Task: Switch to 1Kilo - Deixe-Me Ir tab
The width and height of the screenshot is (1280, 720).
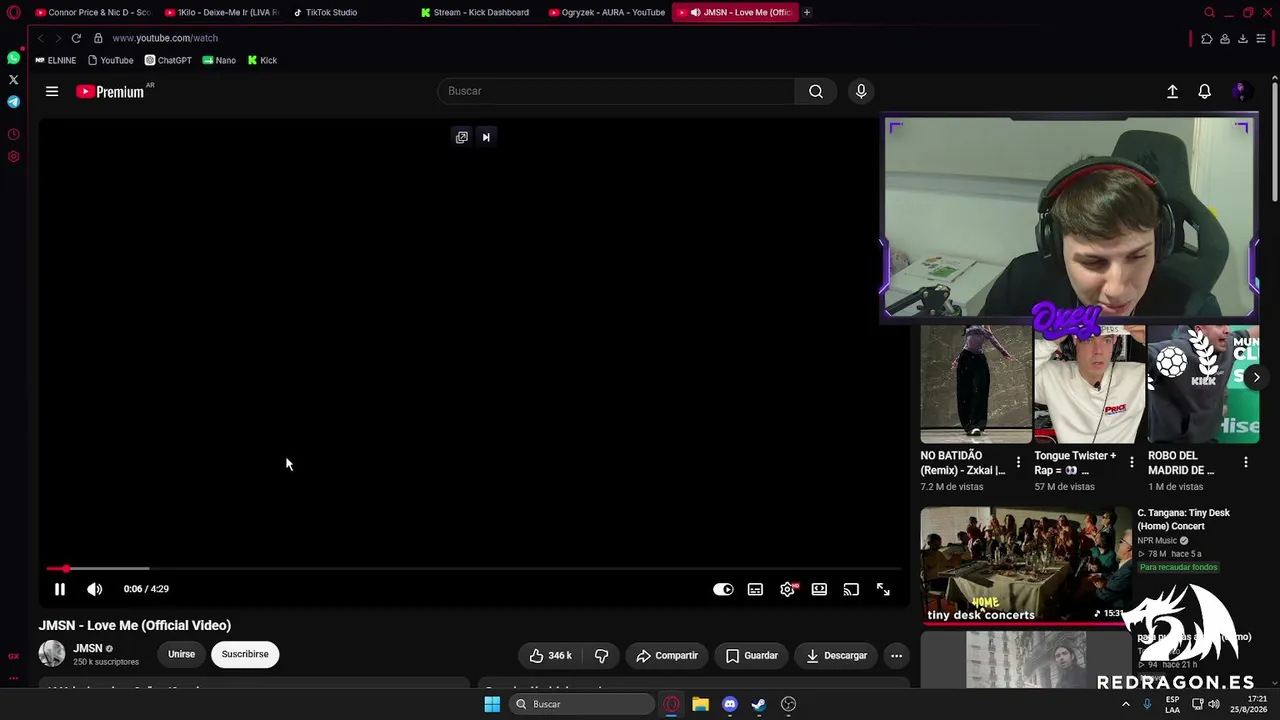Action: click(221, 12)
